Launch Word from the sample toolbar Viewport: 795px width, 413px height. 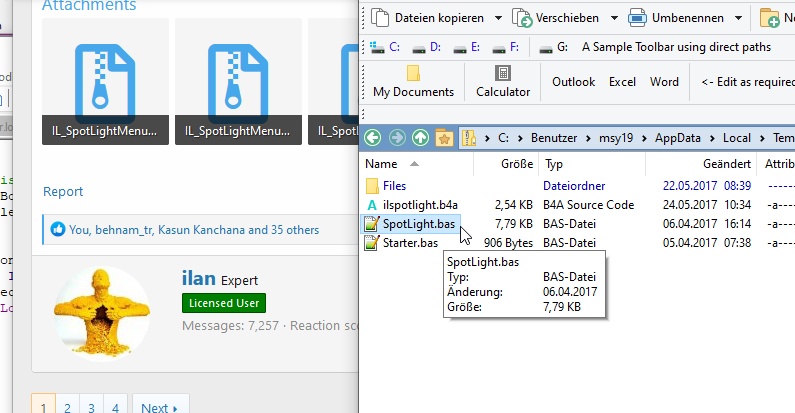click(664, 82)
